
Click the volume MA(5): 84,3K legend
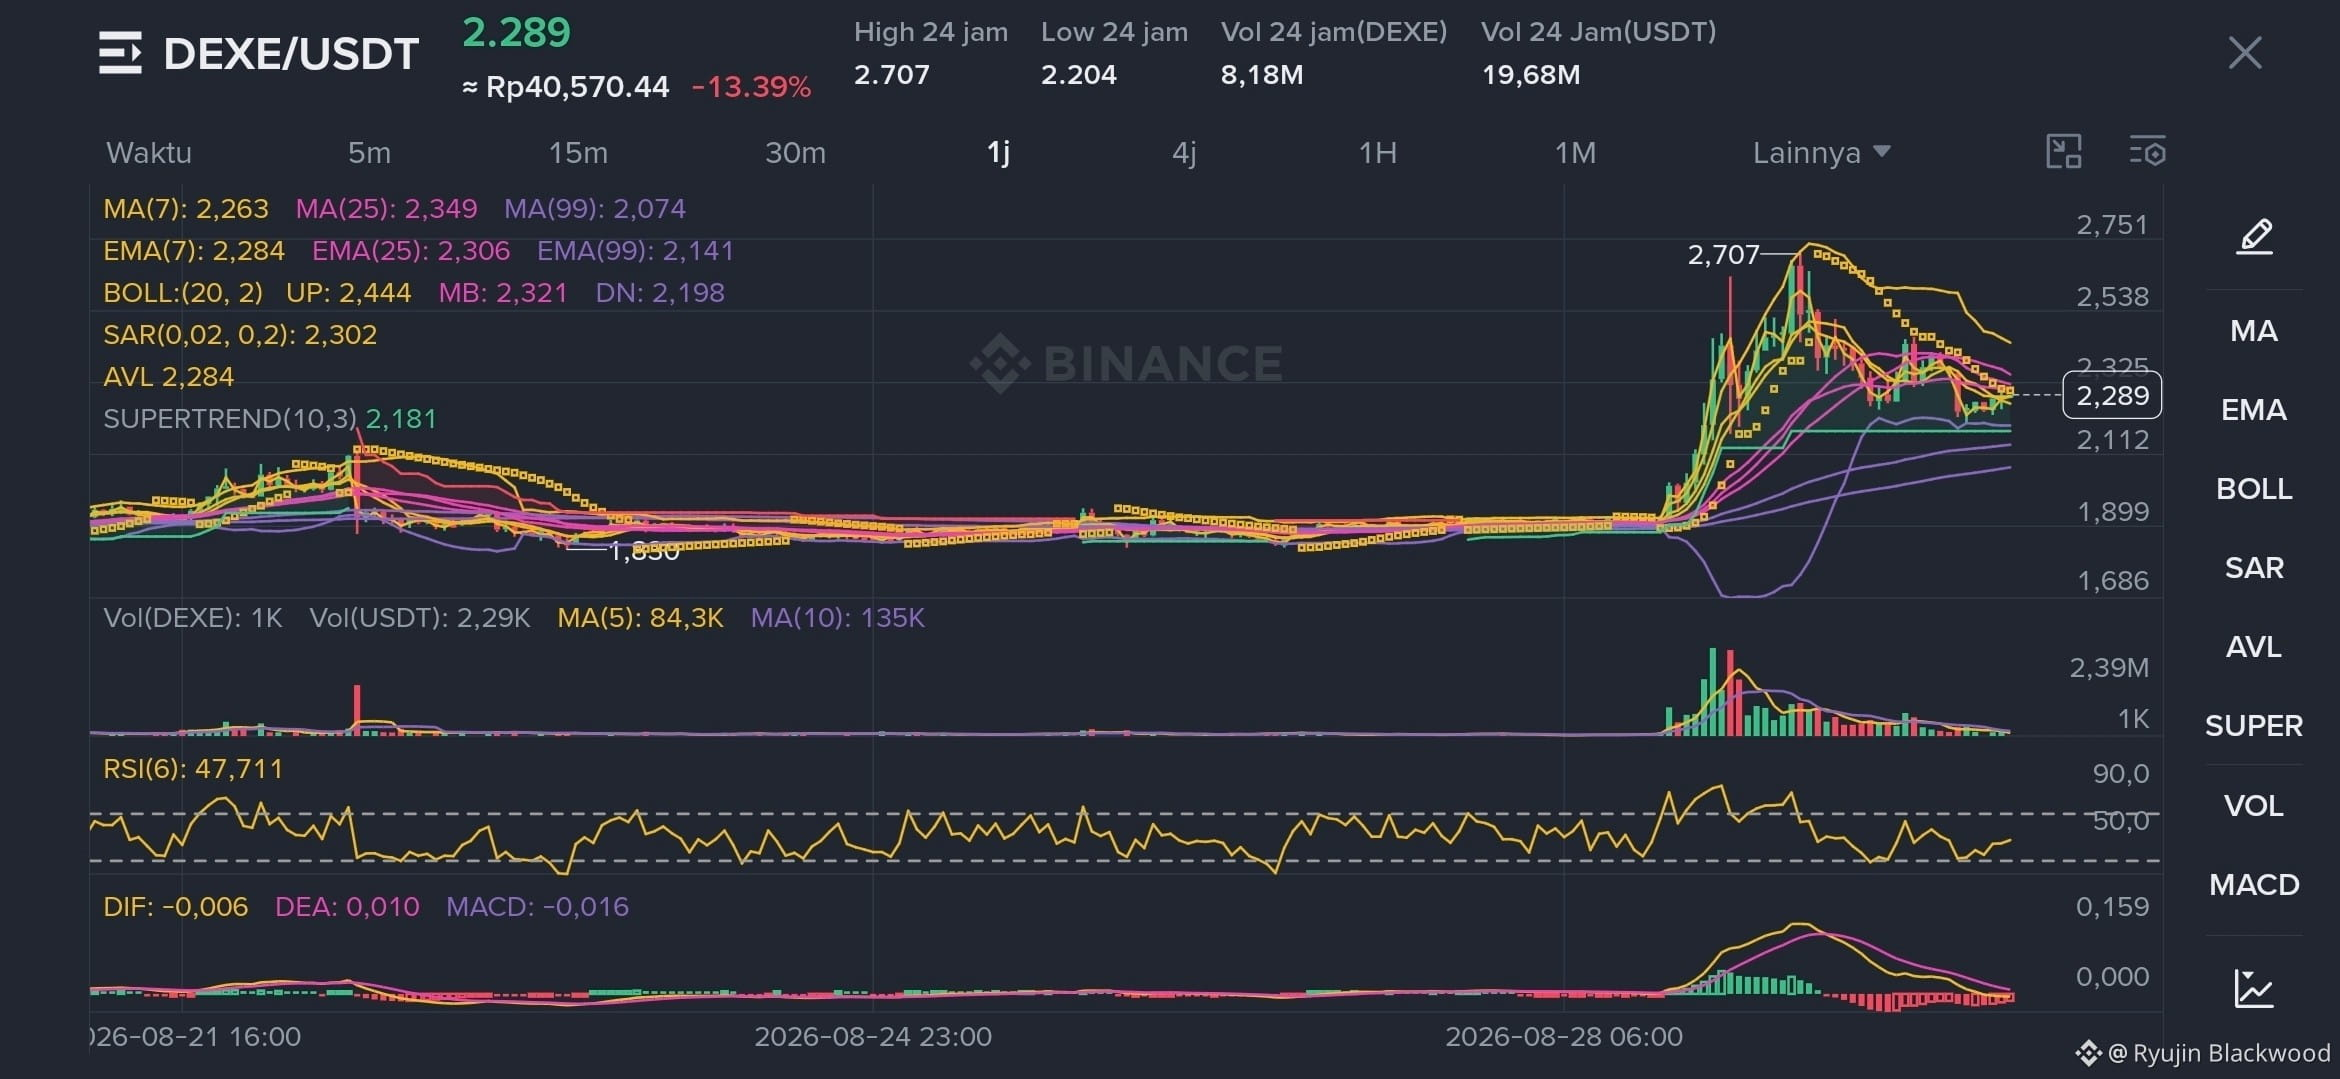click(x=640, y=617)
